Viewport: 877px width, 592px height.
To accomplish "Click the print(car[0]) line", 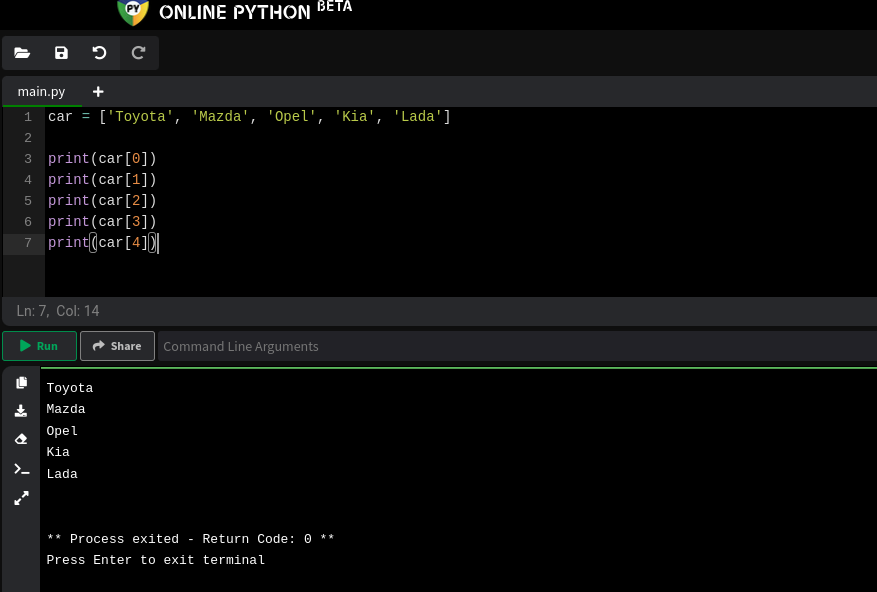I will click(102, 159).
